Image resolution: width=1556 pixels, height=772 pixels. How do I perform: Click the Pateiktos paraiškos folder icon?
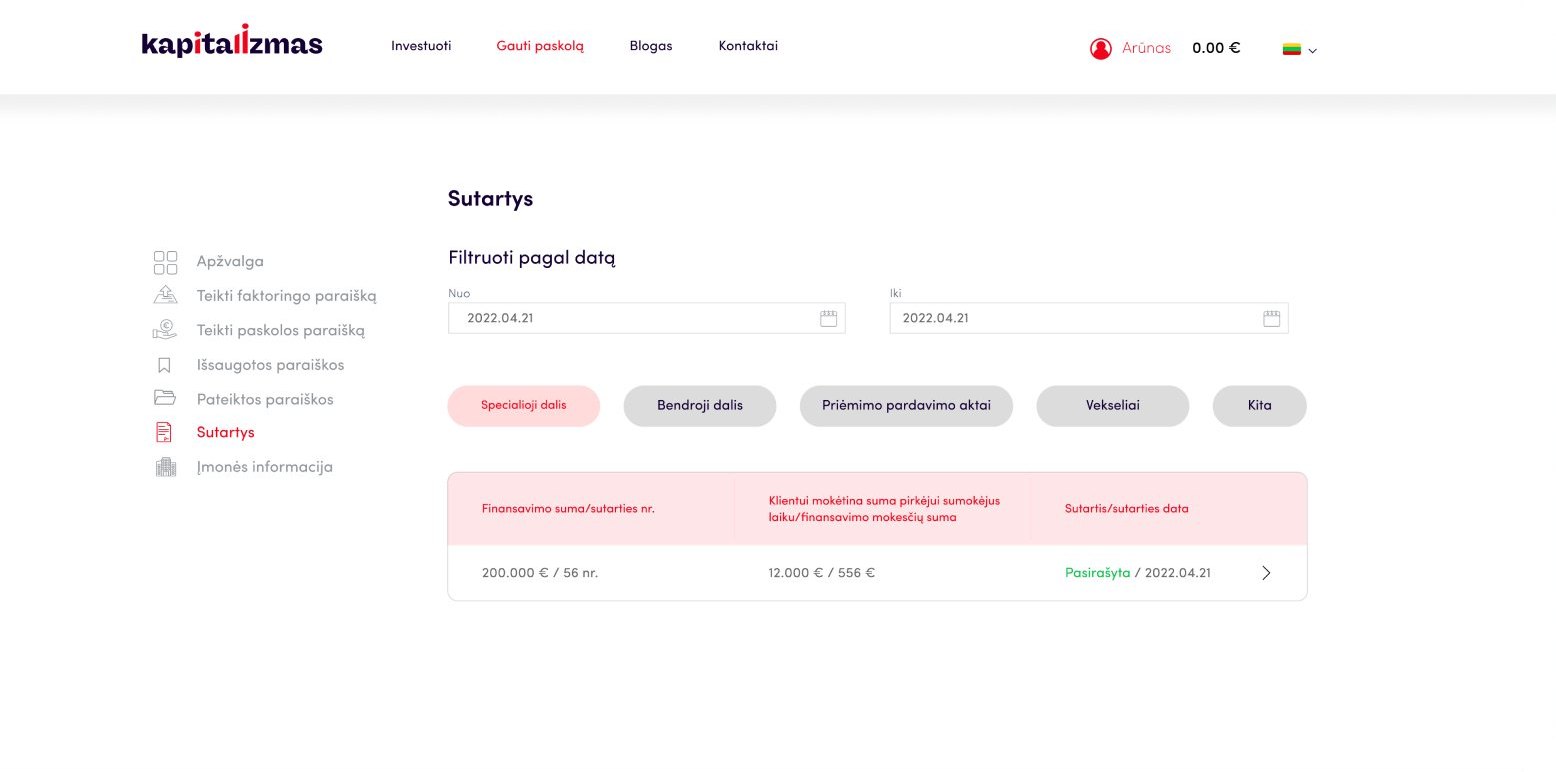(x=165, y=398)
